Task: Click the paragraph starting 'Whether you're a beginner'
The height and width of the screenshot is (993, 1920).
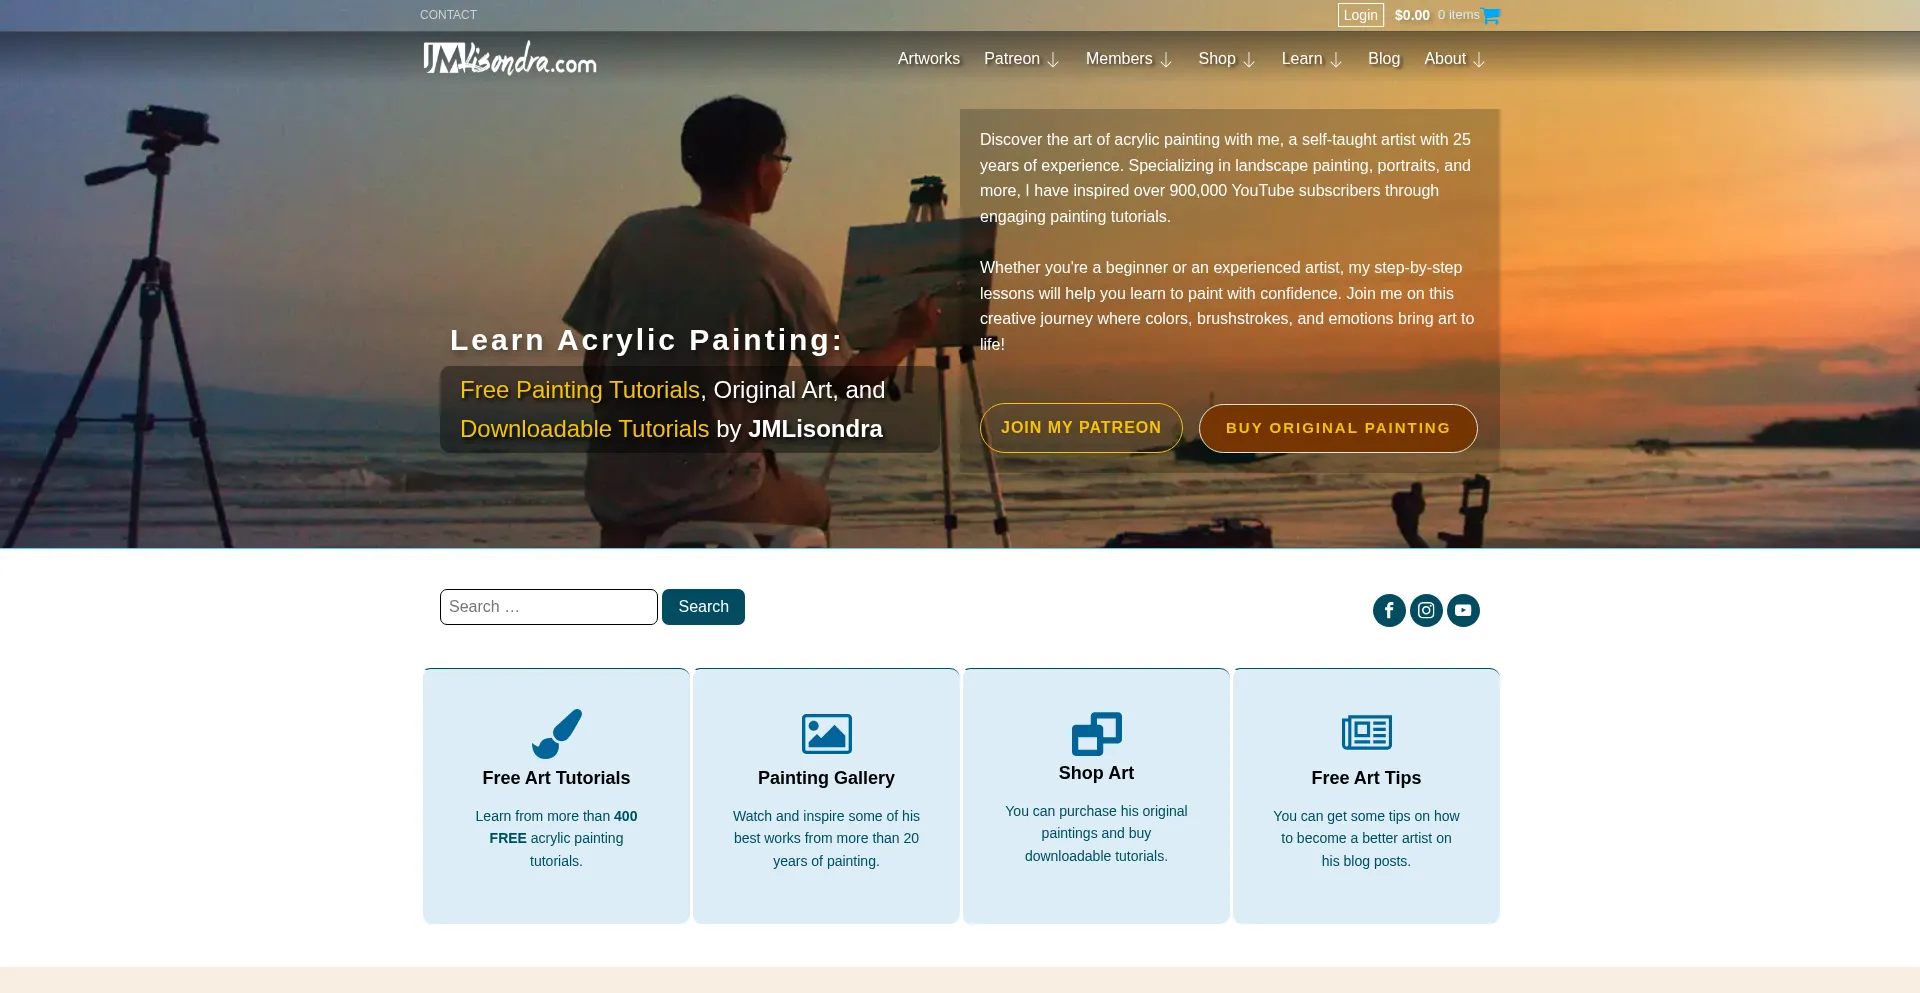Action: tap(1228, 306)
